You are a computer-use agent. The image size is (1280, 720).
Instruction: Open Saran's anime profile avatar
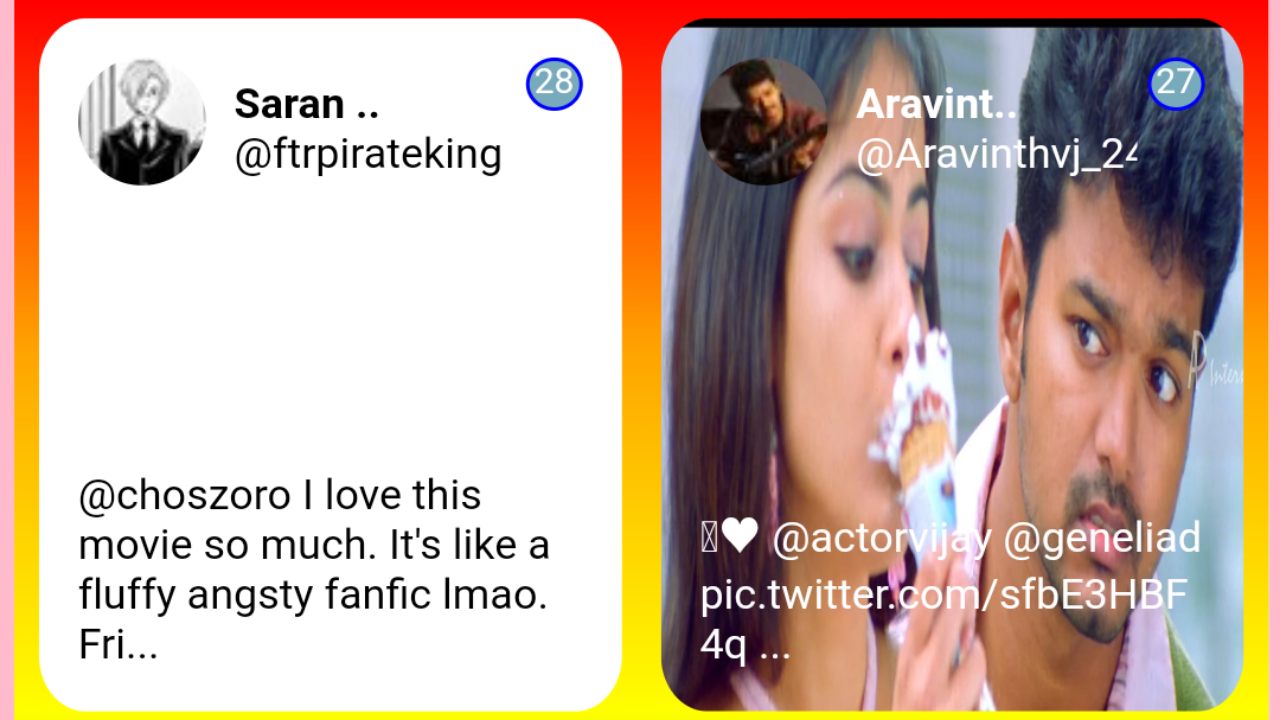(142, 122)
